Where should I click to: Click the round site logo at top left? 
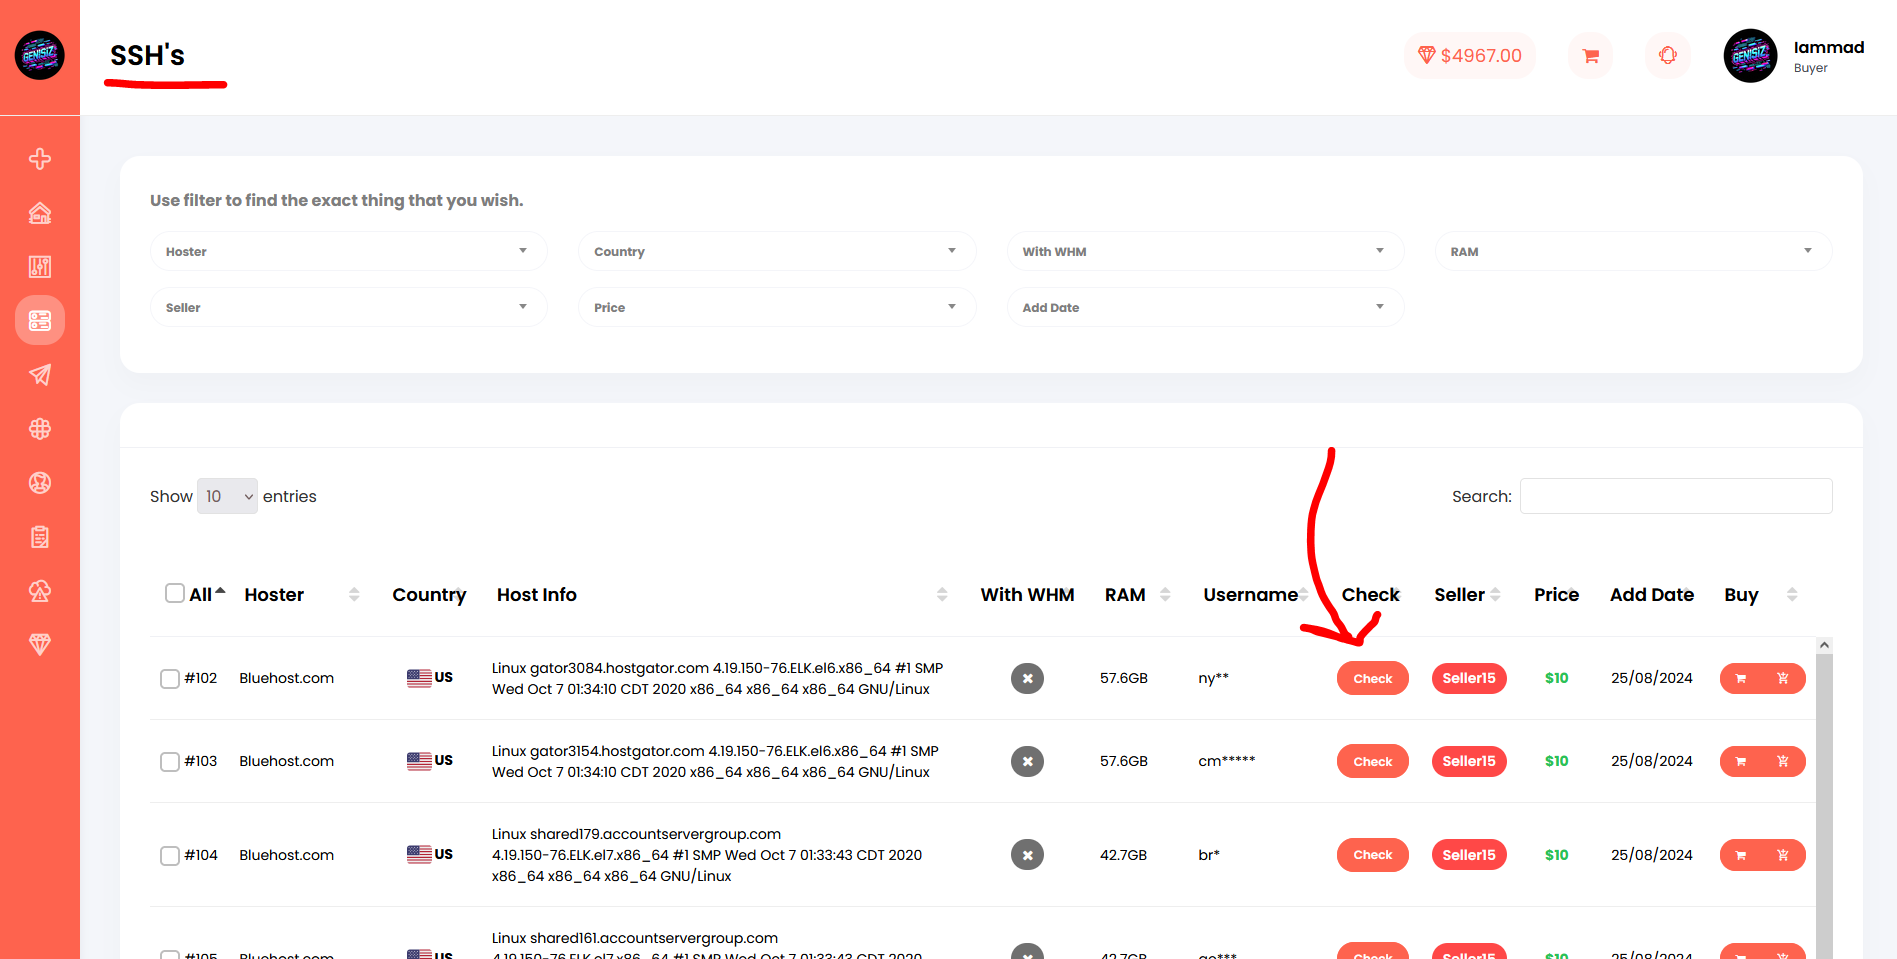coord(40,55)
